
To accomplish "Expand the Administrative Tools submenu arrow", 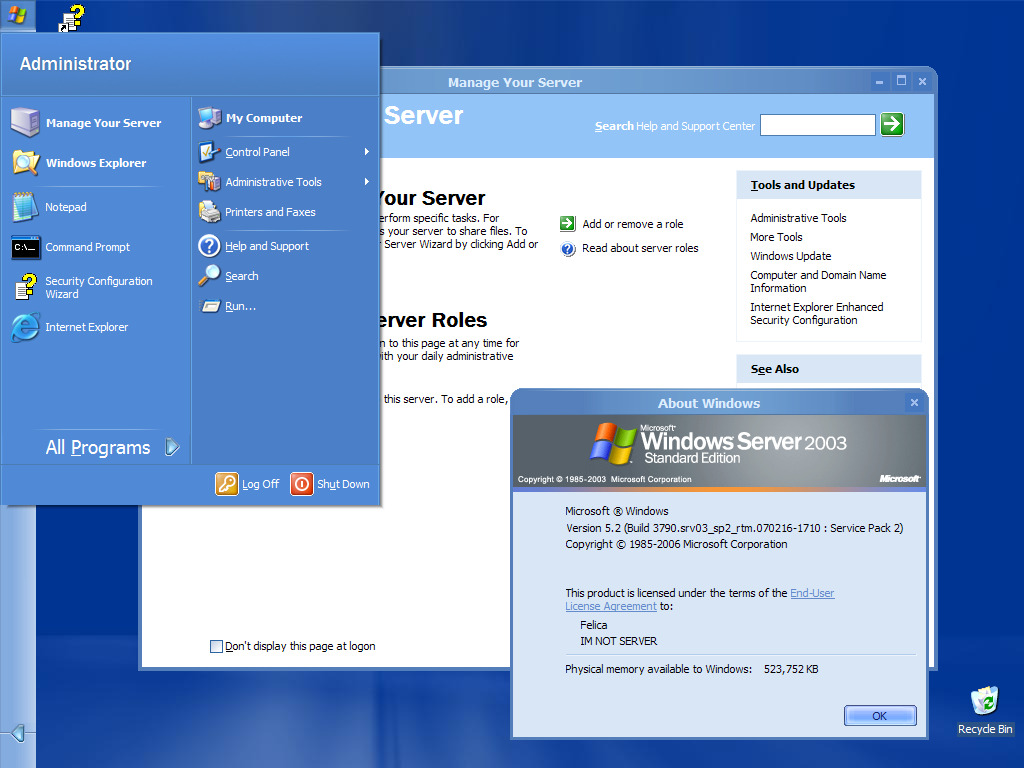I will pyautogui.click(x=367, y=182).
